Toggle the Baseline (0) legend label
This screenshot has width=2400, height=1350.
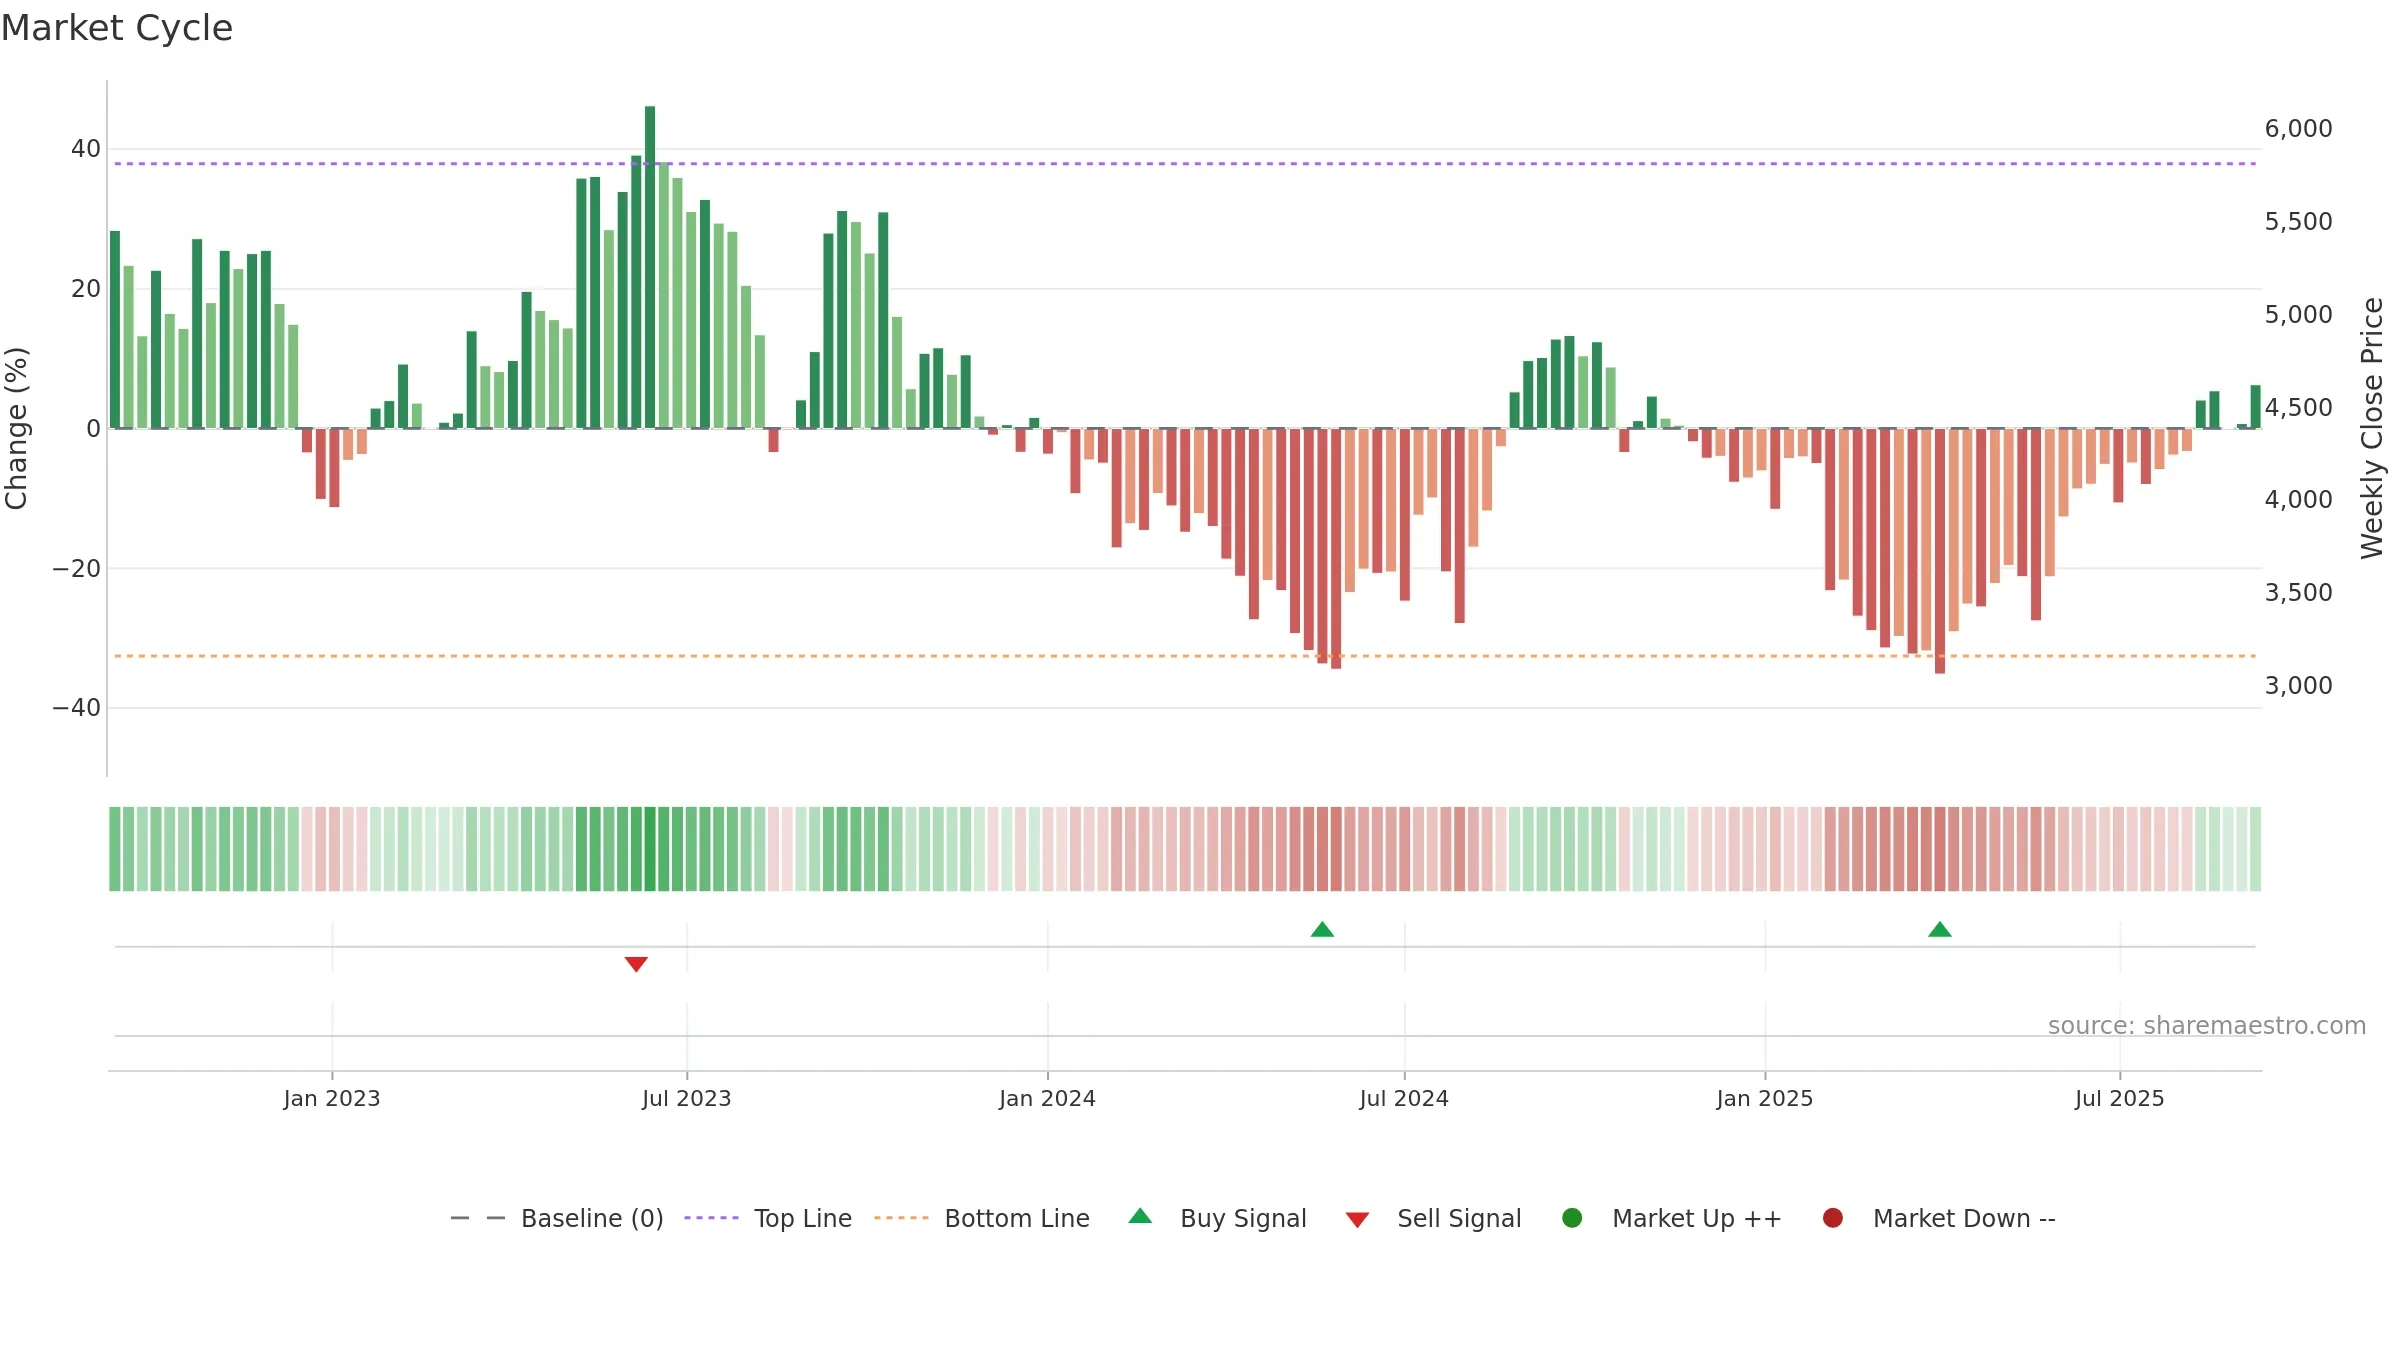(592, 1218)
